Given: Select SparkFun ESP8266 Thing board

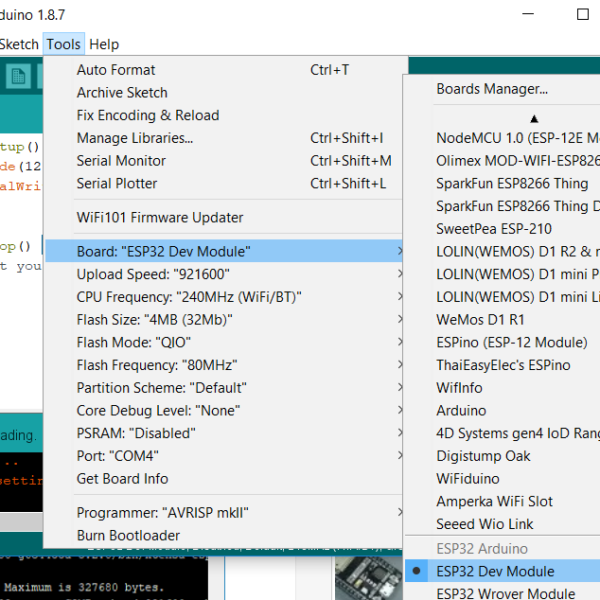Looking at the screenshot, I should coord(502,183).
